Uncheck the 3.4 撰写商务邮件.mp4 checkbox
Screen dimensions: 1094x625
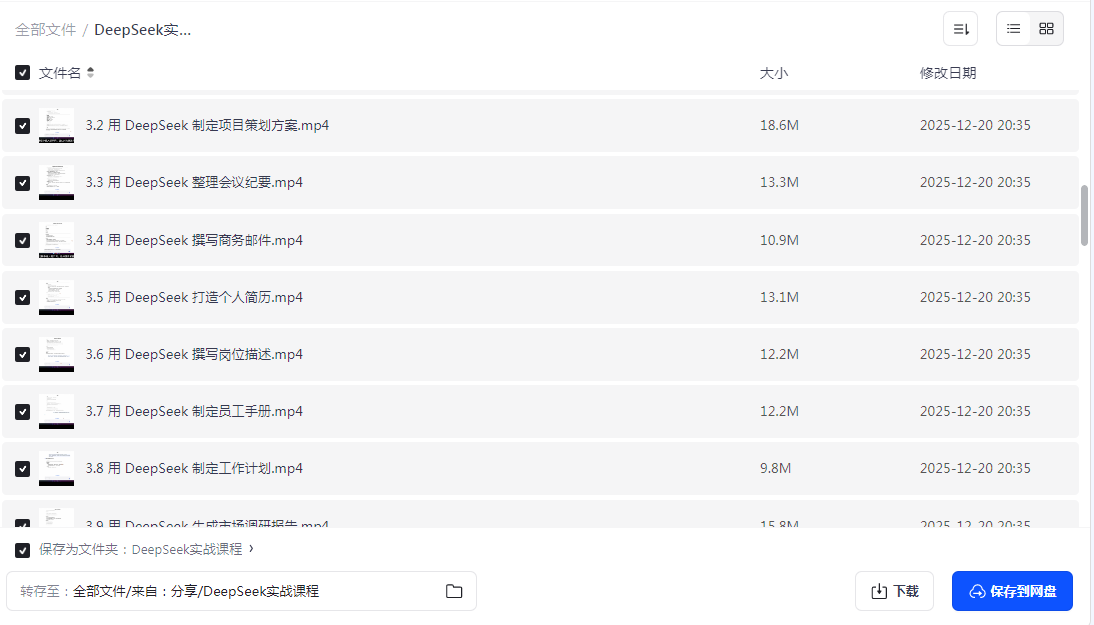[22, 240]
